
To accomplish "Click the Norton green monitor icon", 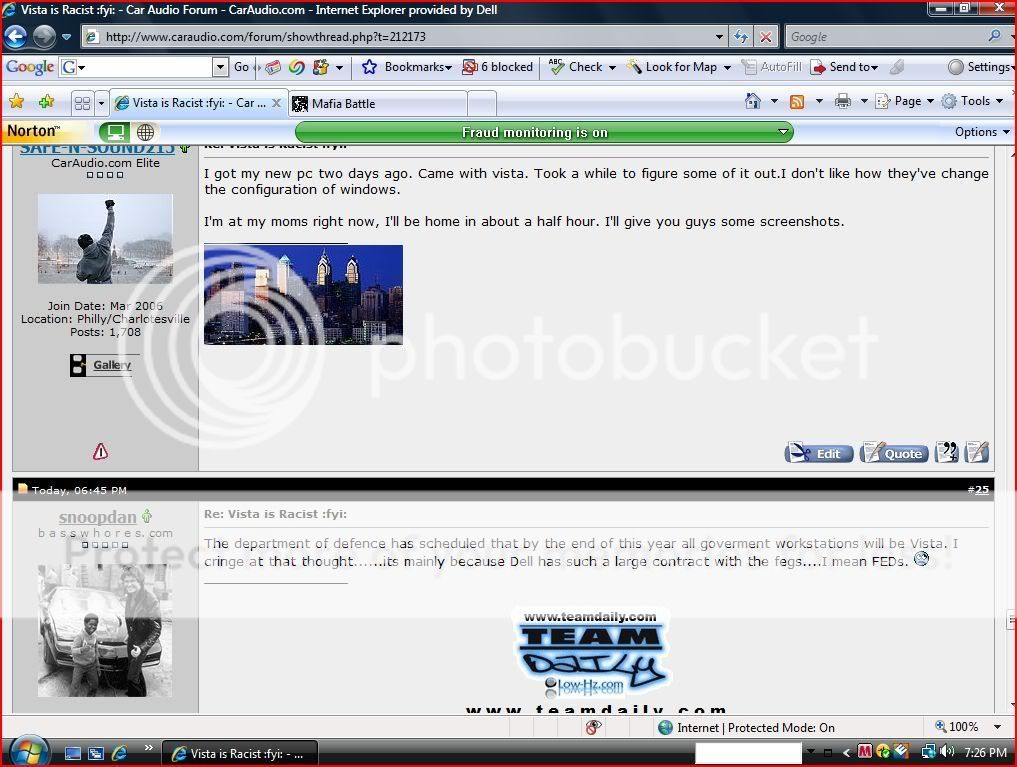I will pyautogui.click(x=115, y=132).
